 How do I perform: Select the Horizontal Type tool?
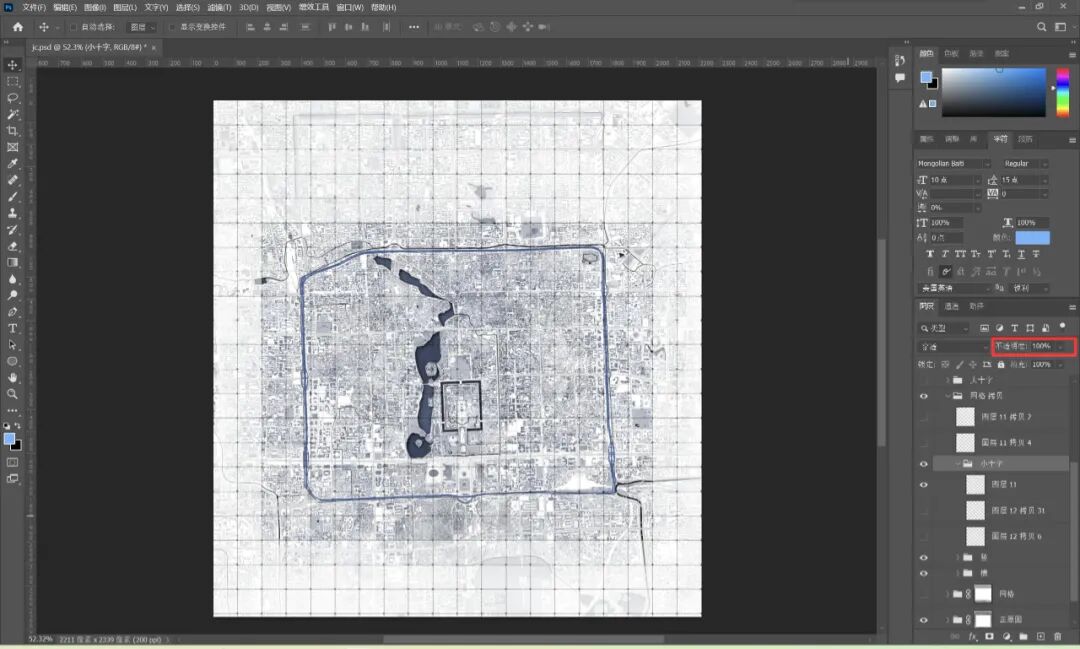(x=12, y=329)
